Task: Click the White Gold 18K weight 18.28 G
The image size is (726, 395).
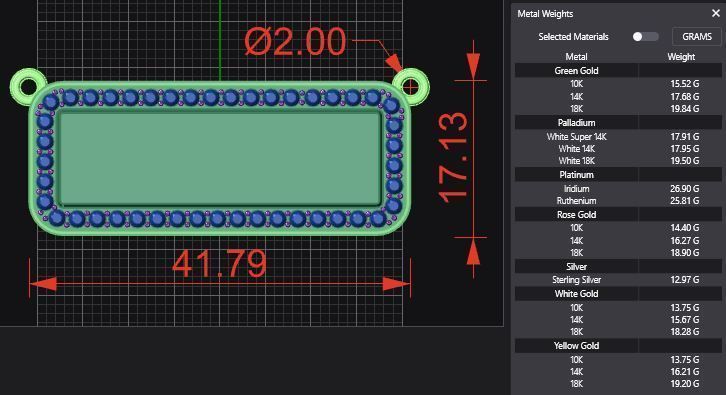Action: (684, 332)
